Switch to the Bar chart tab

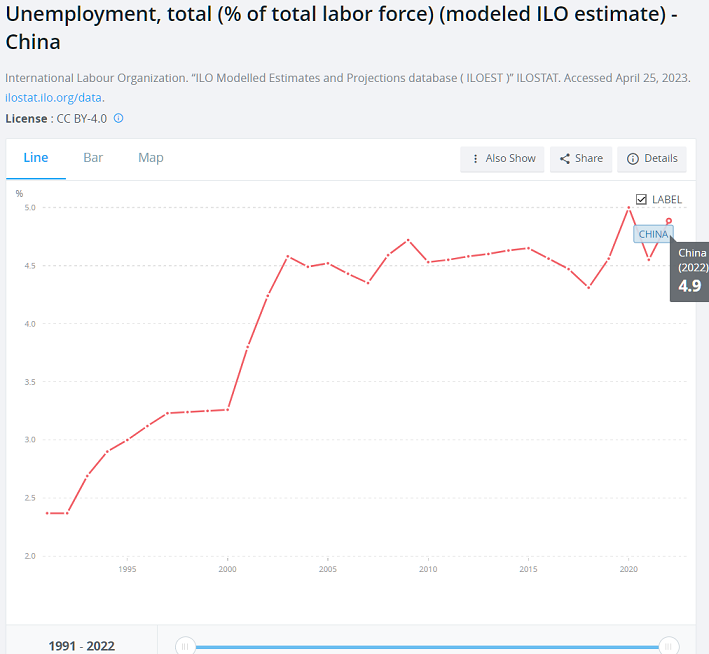93,158
